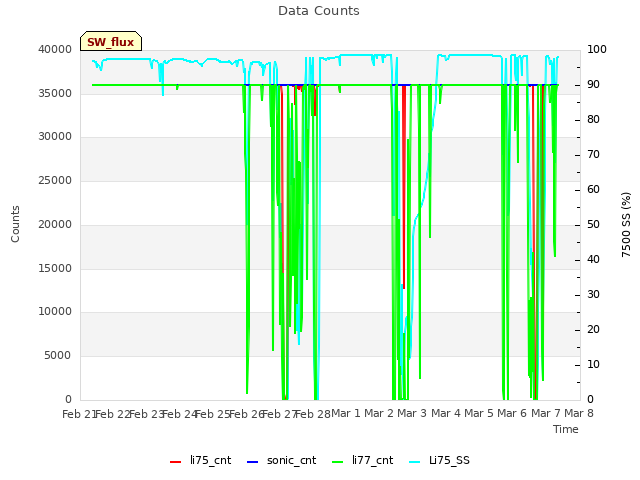Click the Feb 27 date tick label
Image resolution: width=640 pixels, height=480 pixels.
coord(280,414)
